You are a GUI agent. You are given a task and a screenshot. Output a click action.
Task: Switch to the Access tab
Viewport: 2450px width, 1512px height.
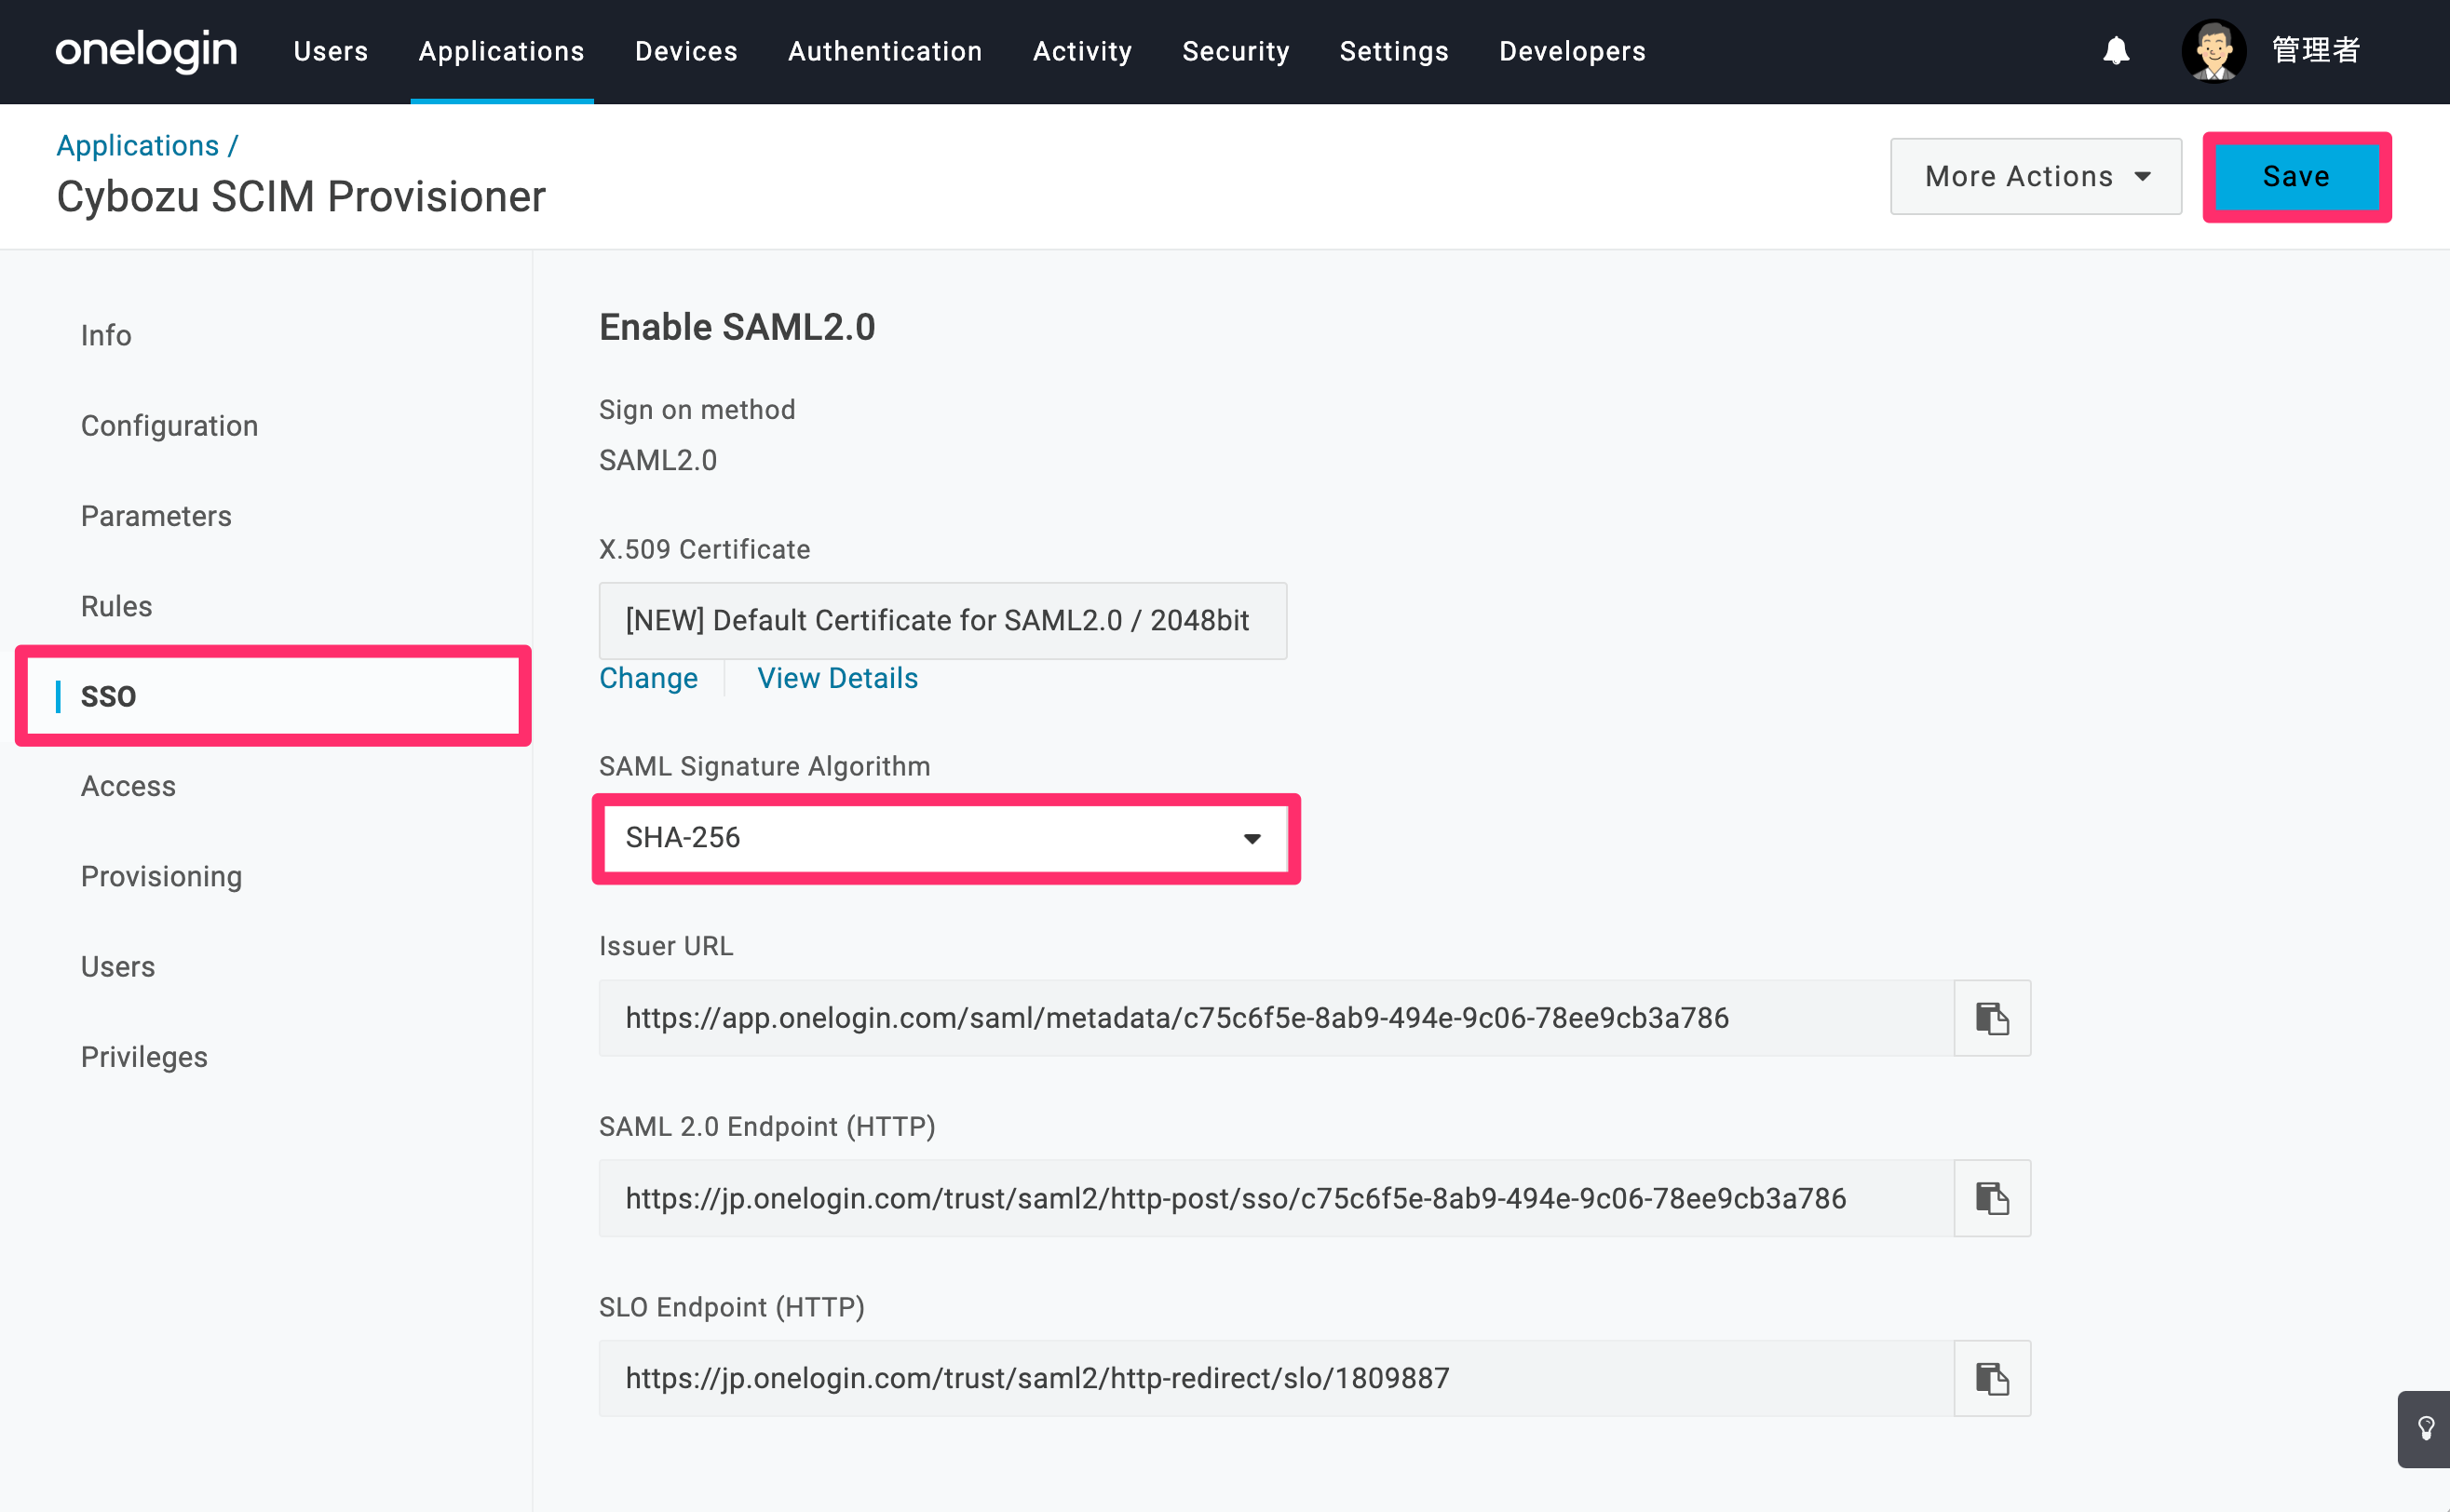pyautogui.click(x=128, y=786)
